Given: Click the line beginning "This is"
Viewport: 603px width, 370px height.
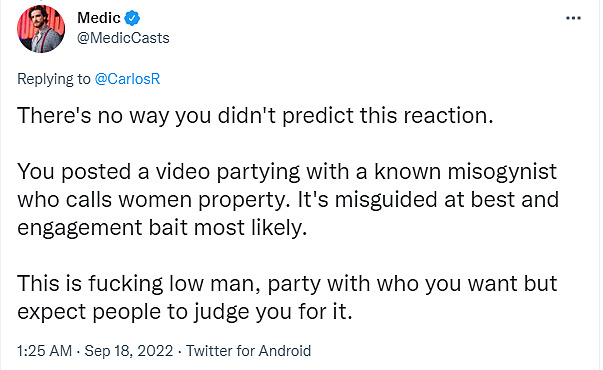Looking at the screenshot, I should coord(287,283).
